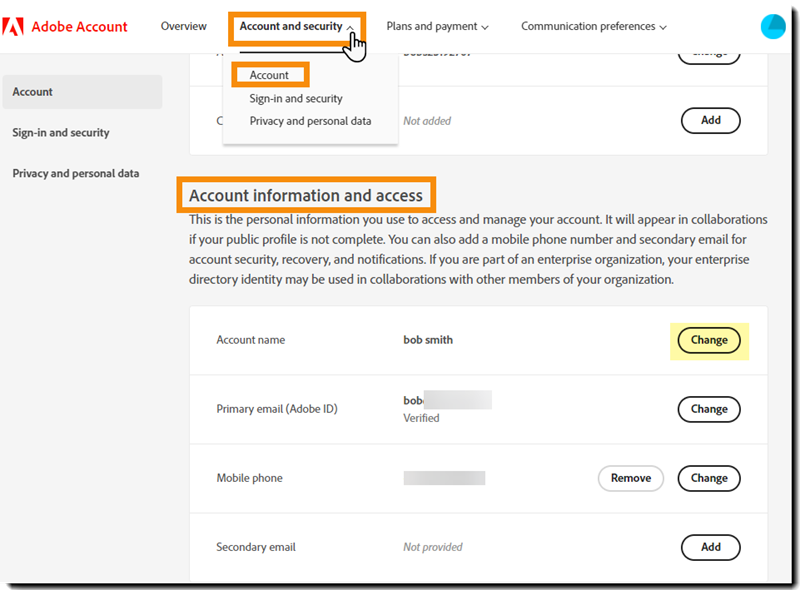Image resolution: width=800 pixels, height=590 pixels.
Task: Click Change next to Account name
Action: [709, 340]
